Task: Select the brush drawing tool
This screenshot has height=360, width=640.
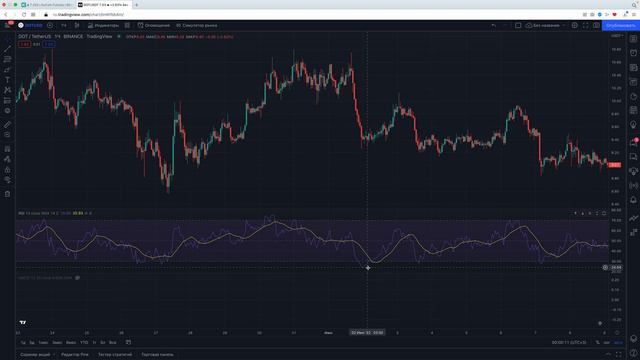Action: 7,69
